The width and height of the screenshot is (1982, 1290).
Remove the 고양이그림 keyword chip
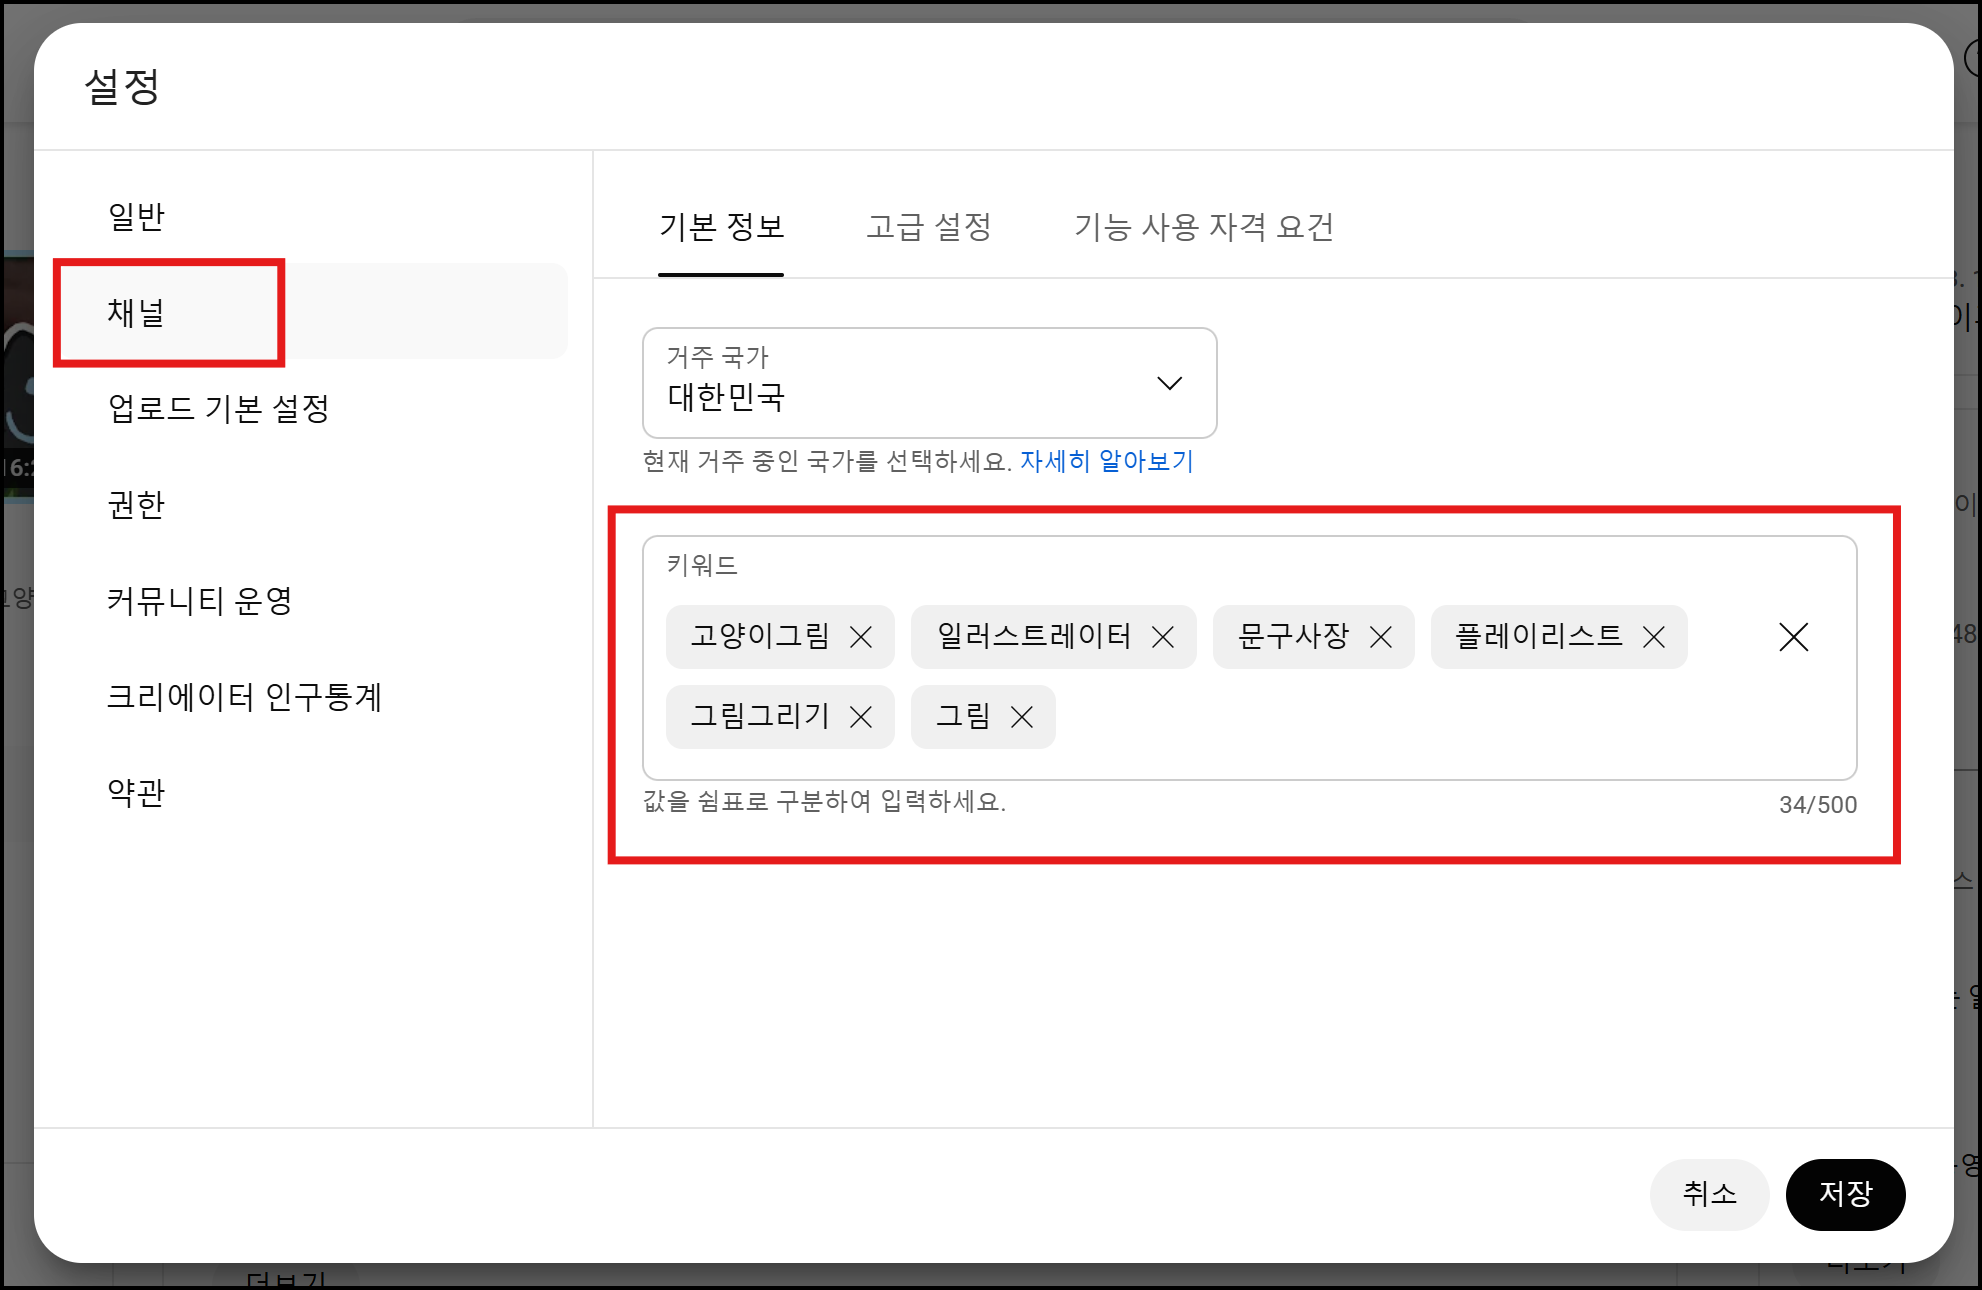tap(861, 637)
